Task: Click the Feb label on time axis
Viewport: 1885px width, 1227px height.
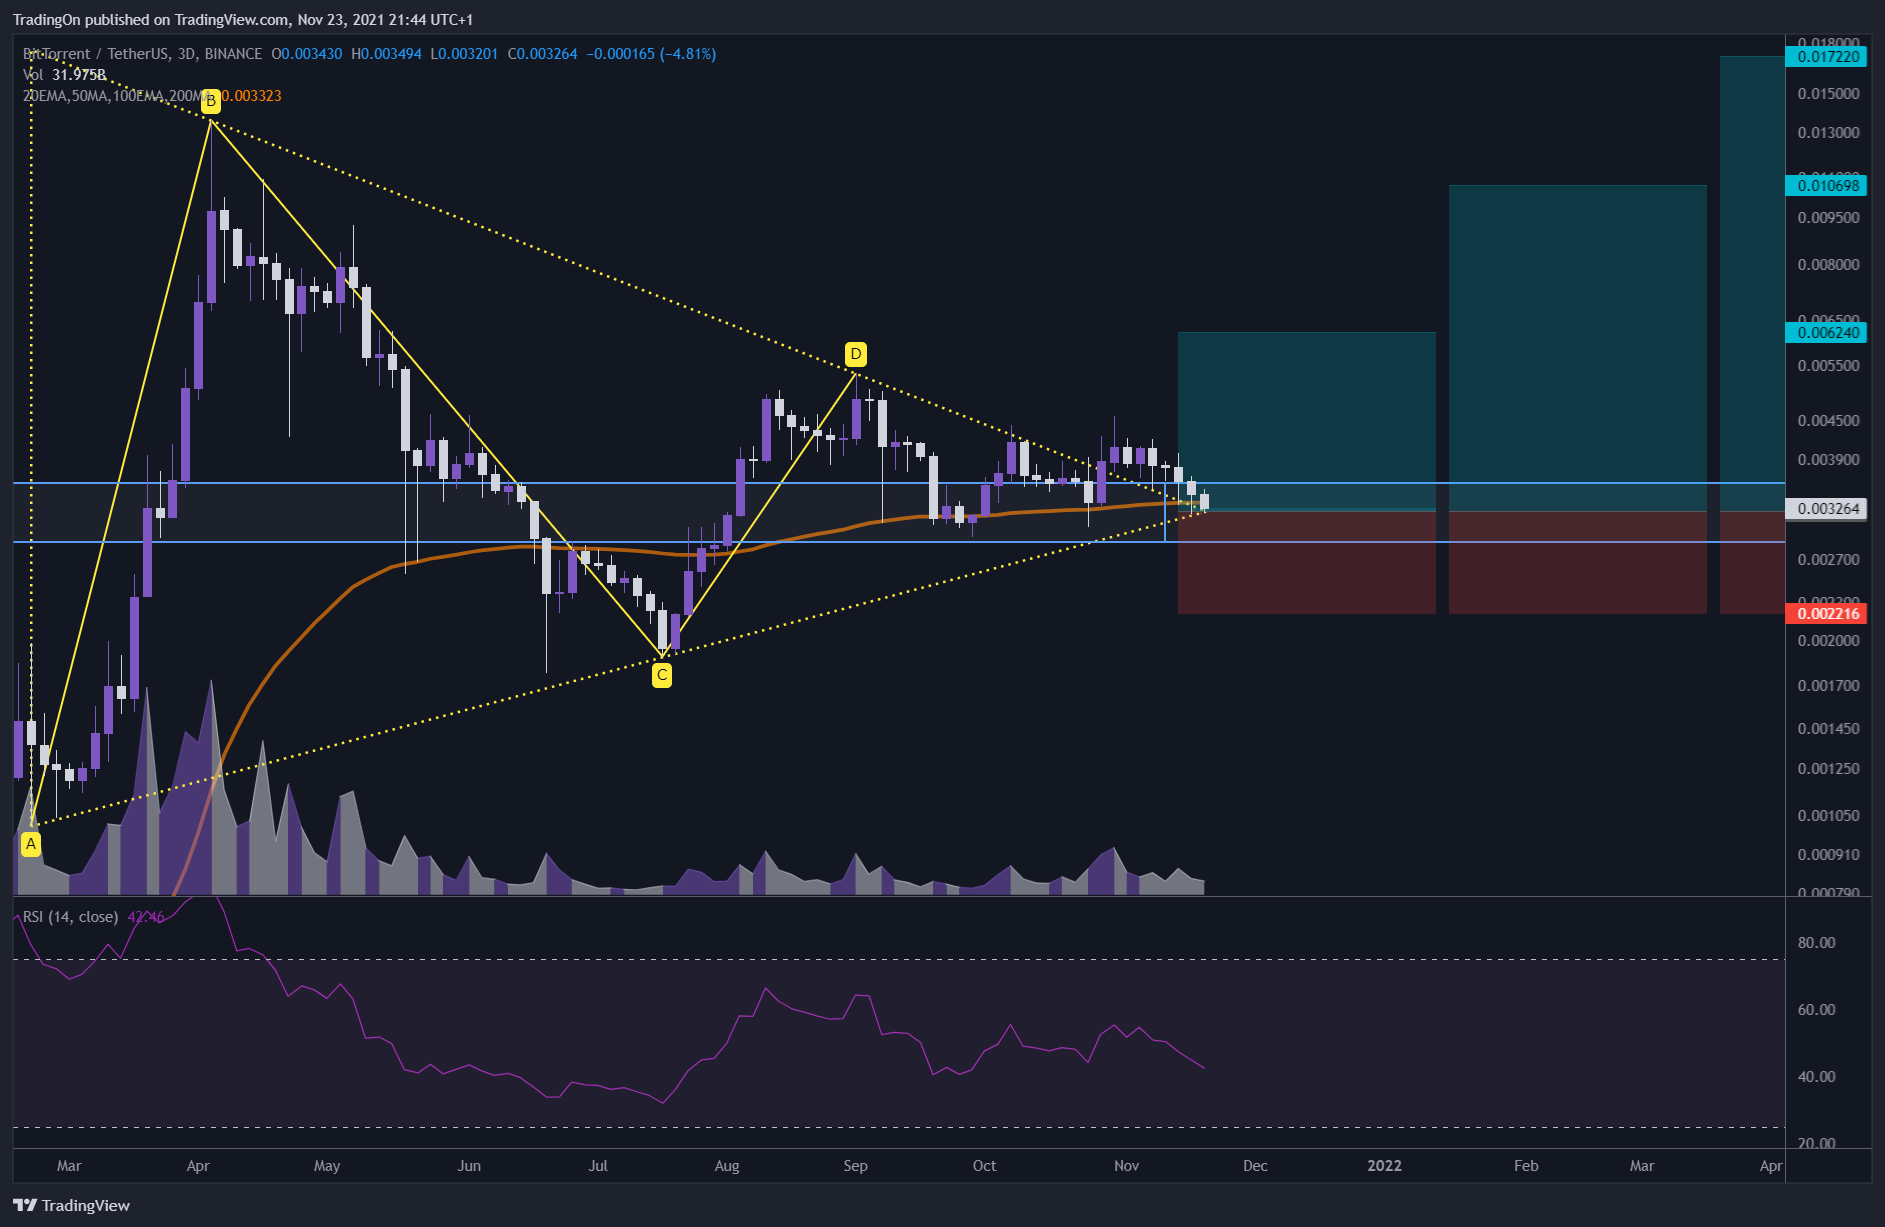Action: point(1526,1165)
